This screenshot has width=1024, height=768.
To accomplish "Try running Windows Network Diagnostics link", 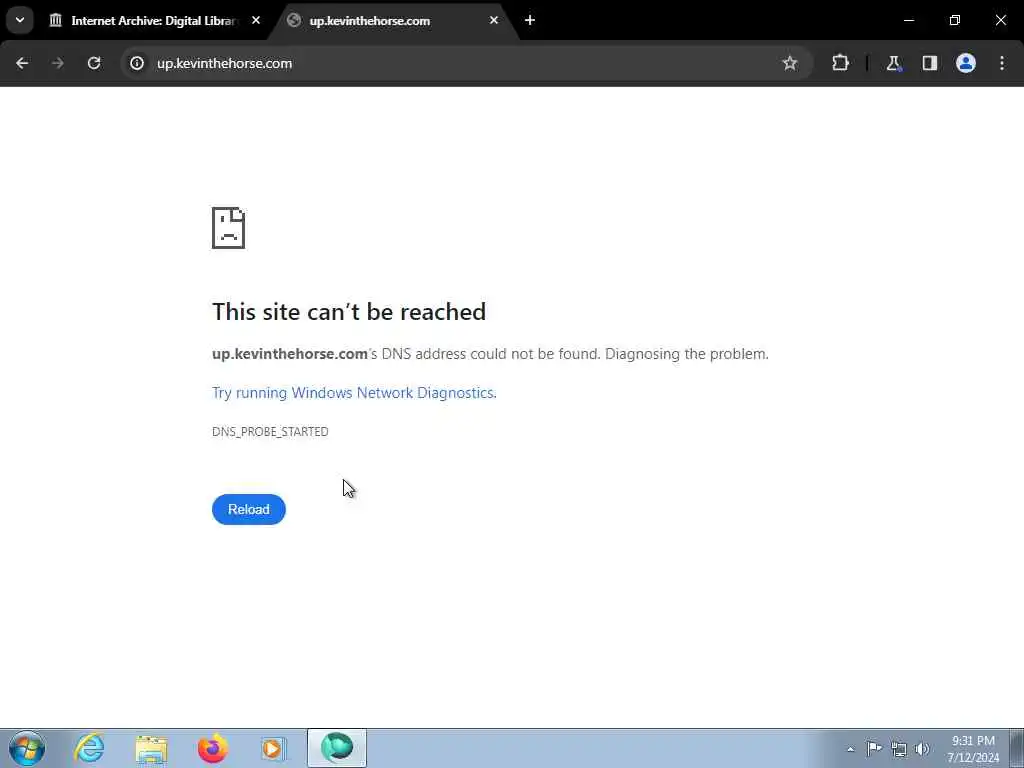I will point(354,392).
